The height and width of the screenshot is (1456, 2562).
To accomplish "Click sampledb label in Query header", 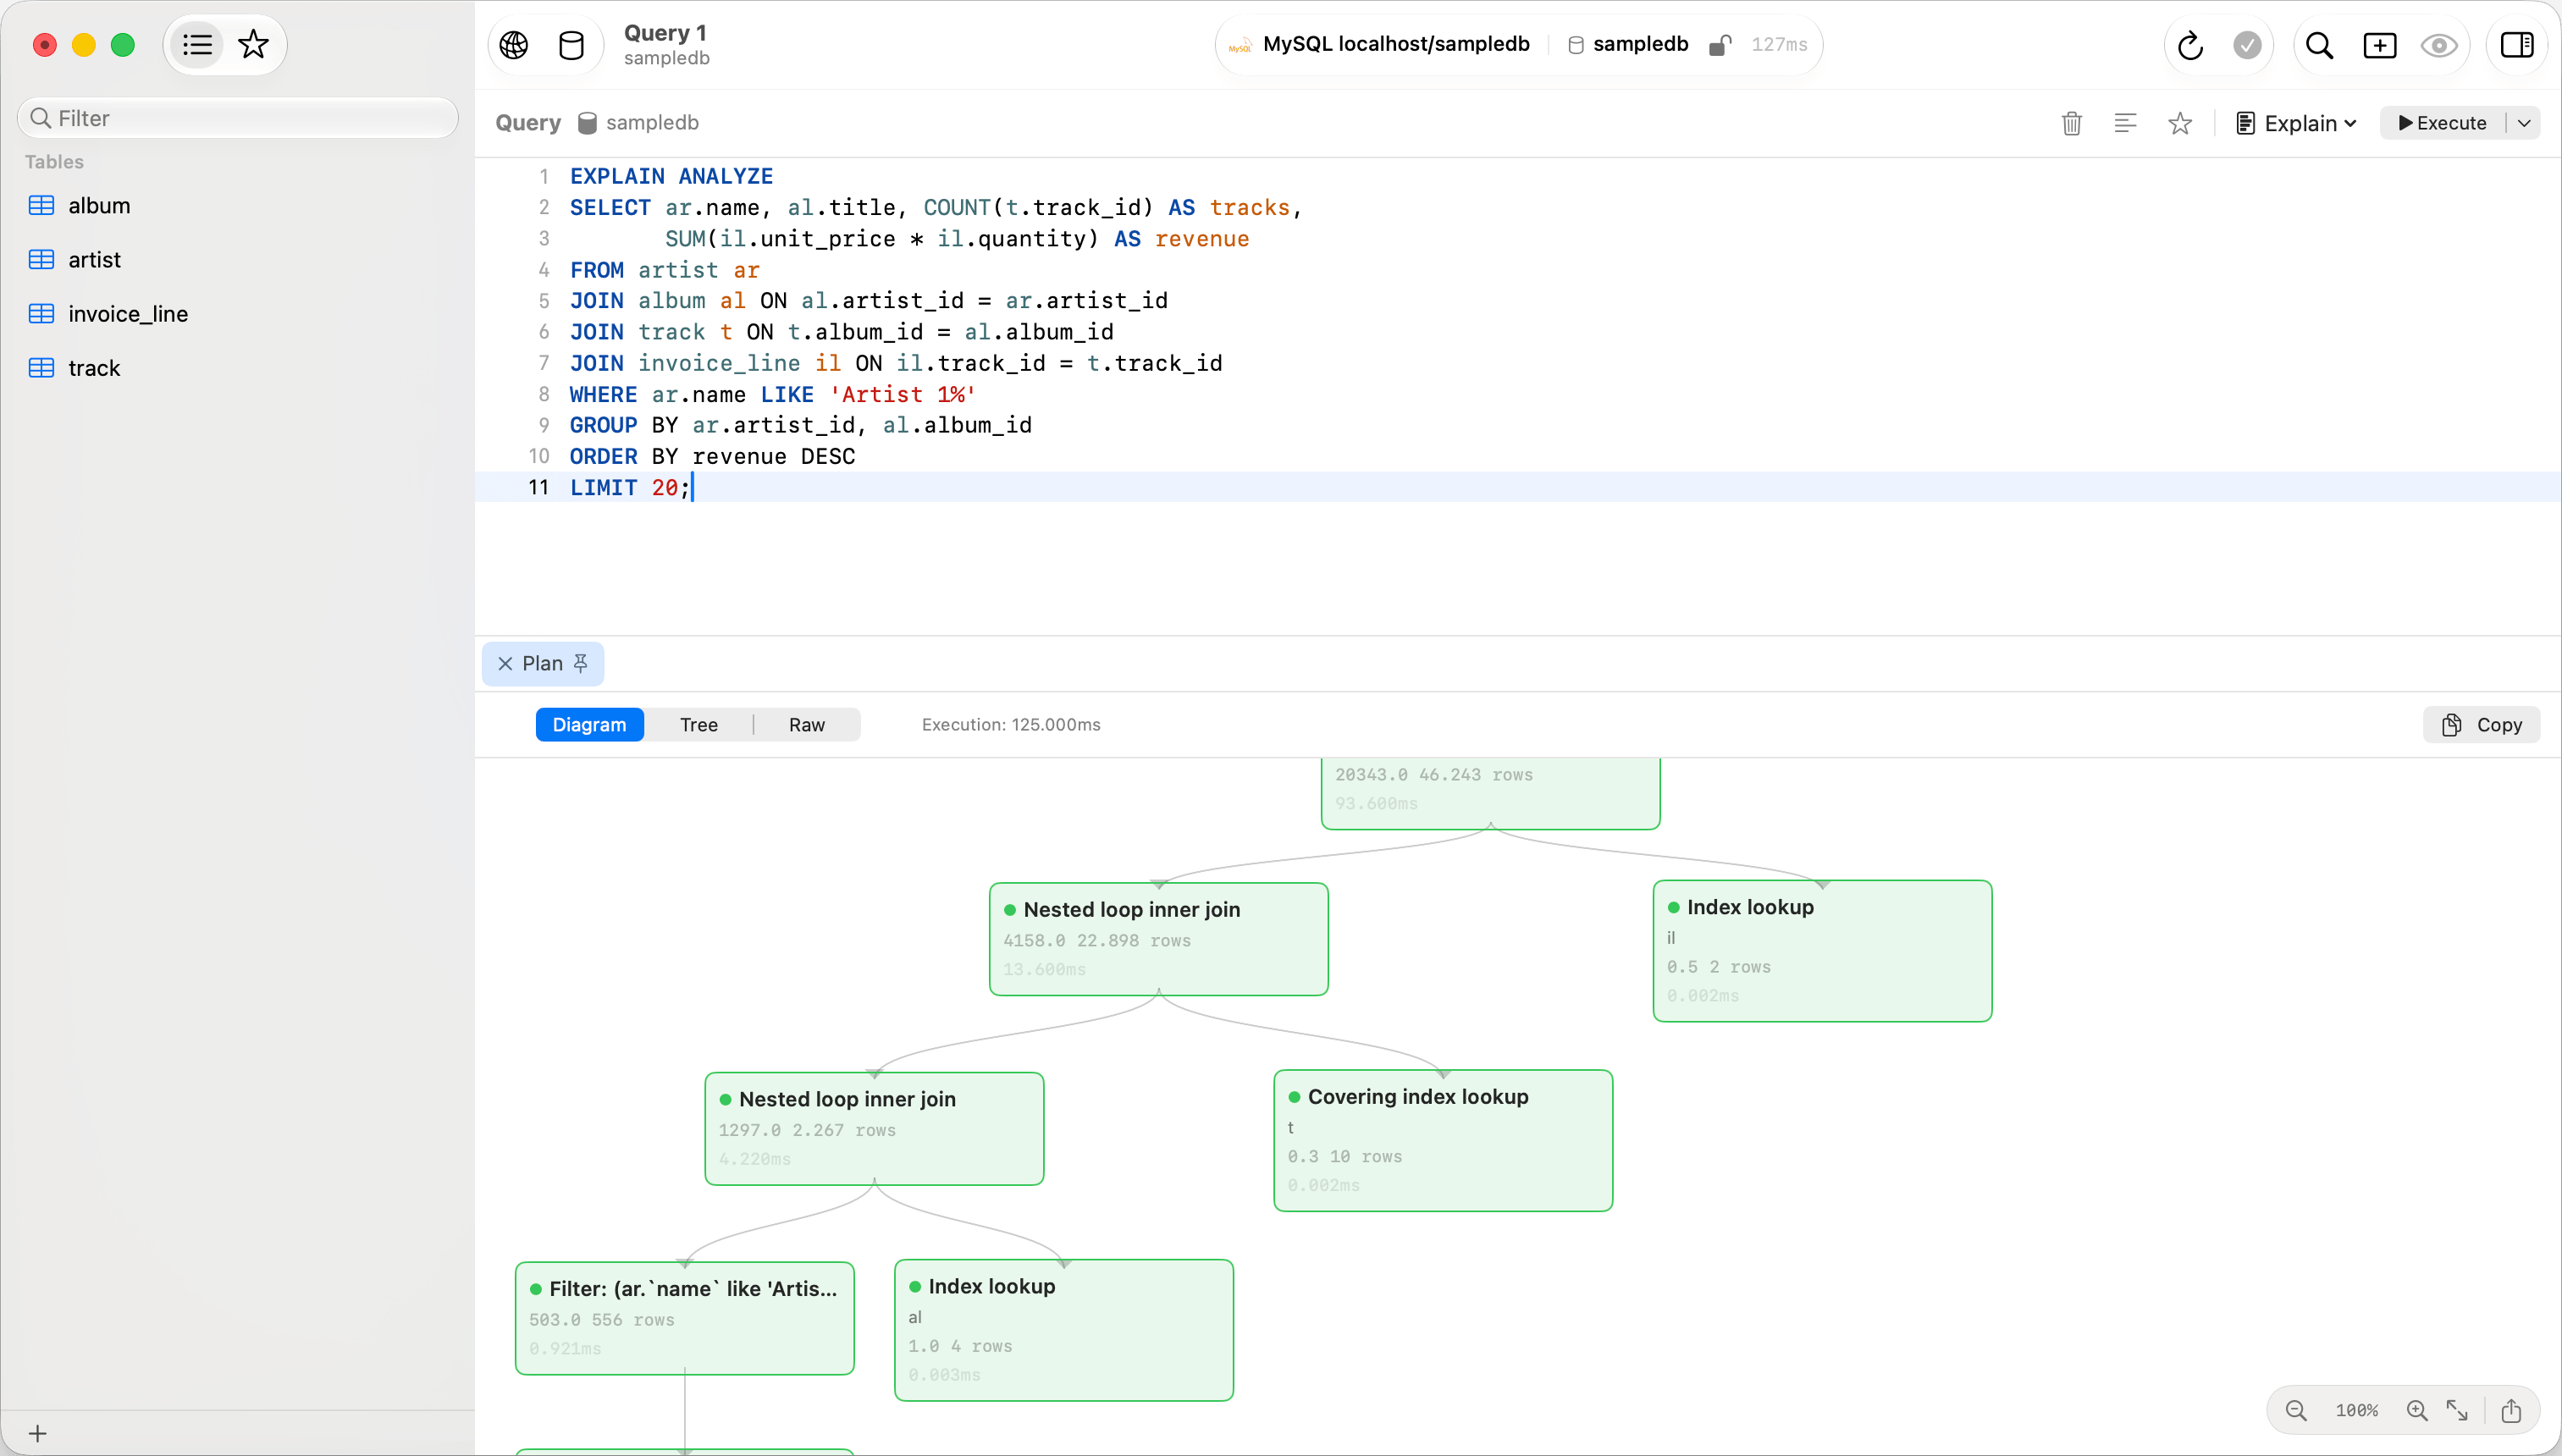I will pyautogui.click(x=640, y=123).
